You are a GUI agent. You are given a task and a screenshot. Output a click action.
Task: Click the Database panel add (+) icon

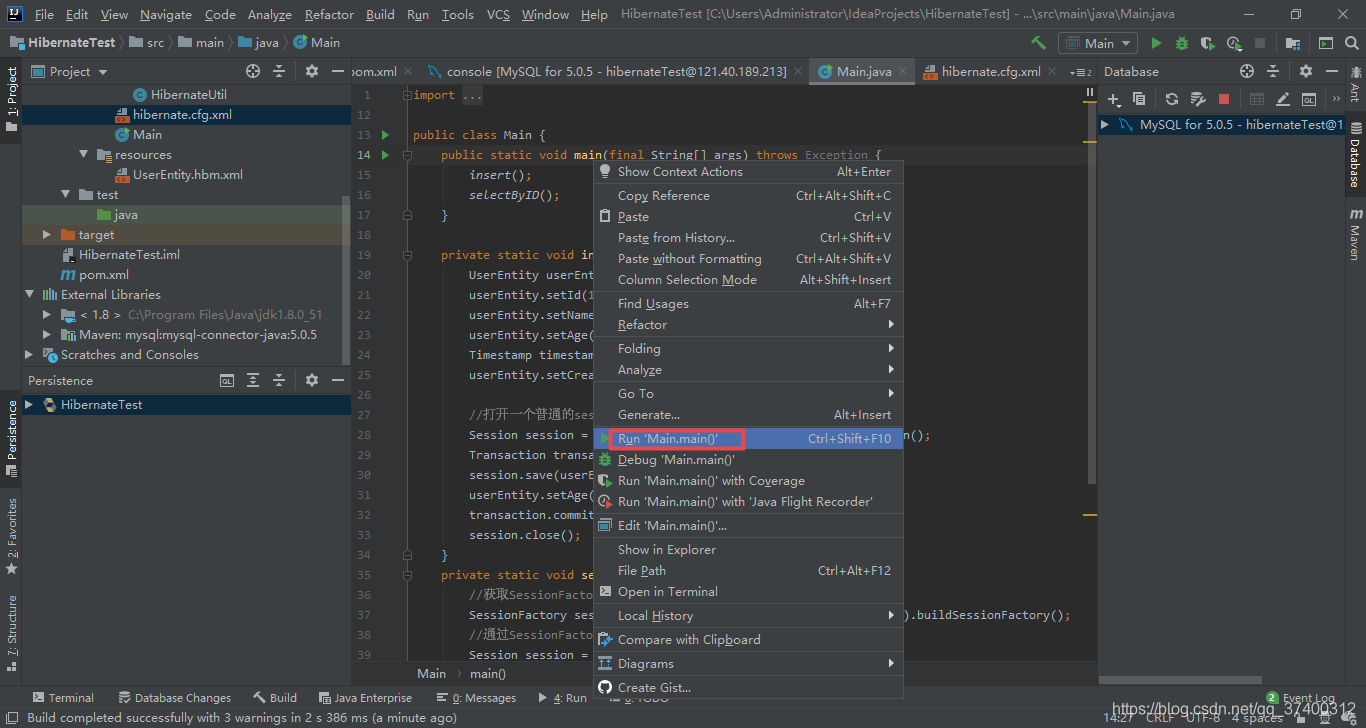click(1114, 99)
